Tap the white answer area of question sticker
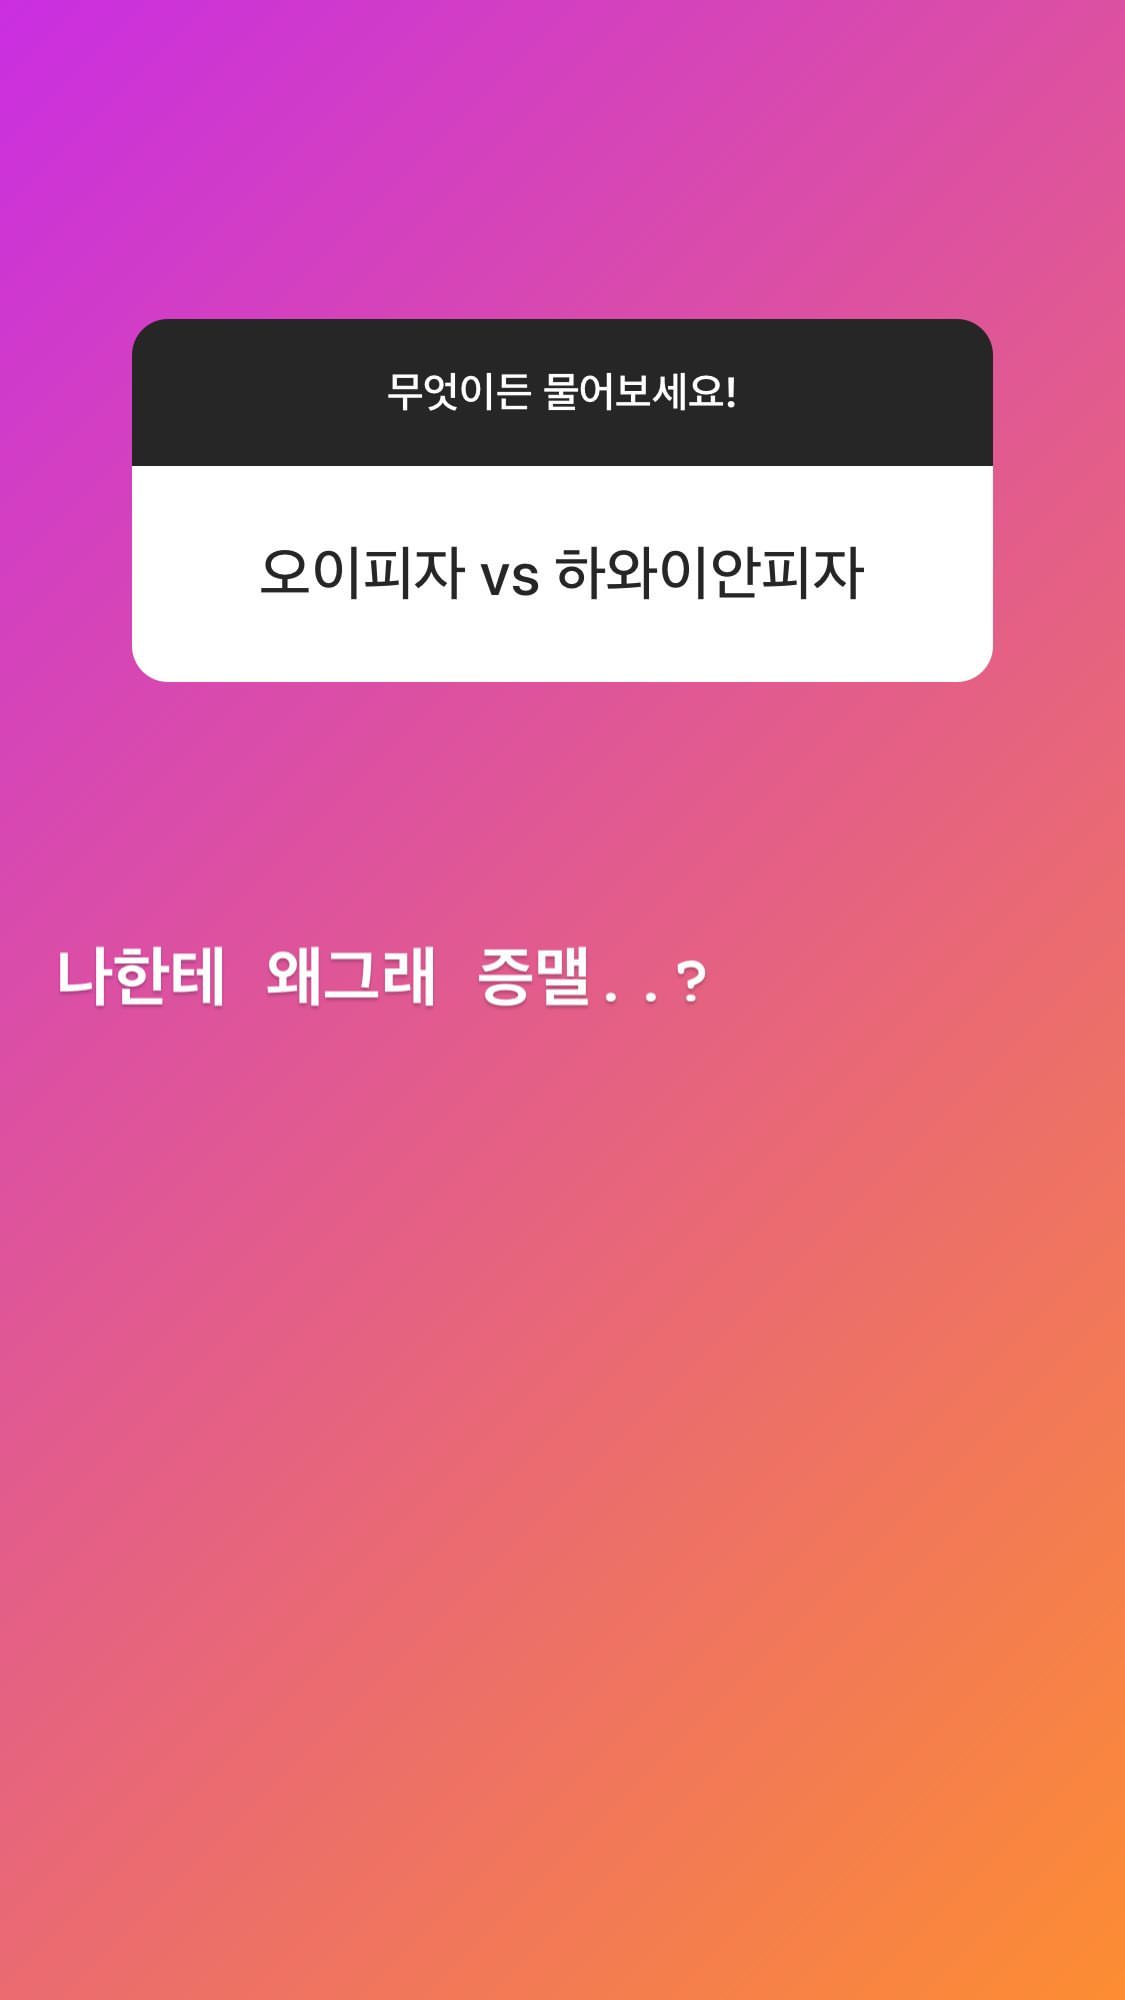Viewport: 1125px width, 2000px height. (562, 573)
